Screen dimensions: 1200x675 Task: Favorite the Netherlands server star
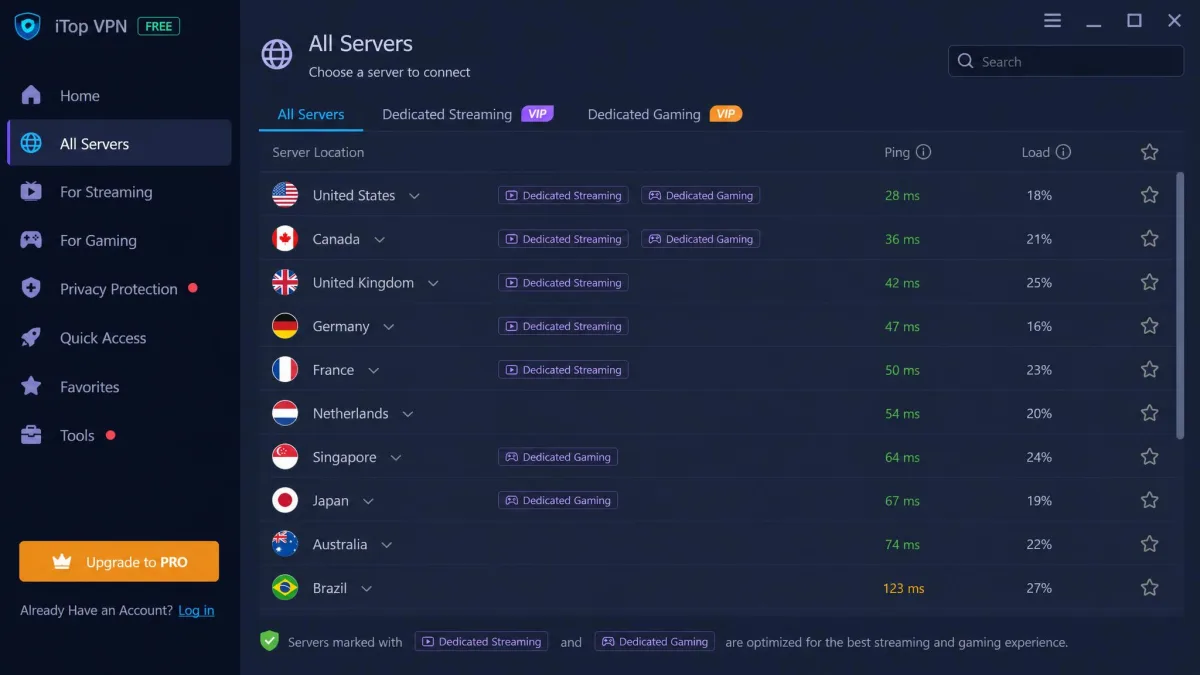click(x=1150, y=413)
